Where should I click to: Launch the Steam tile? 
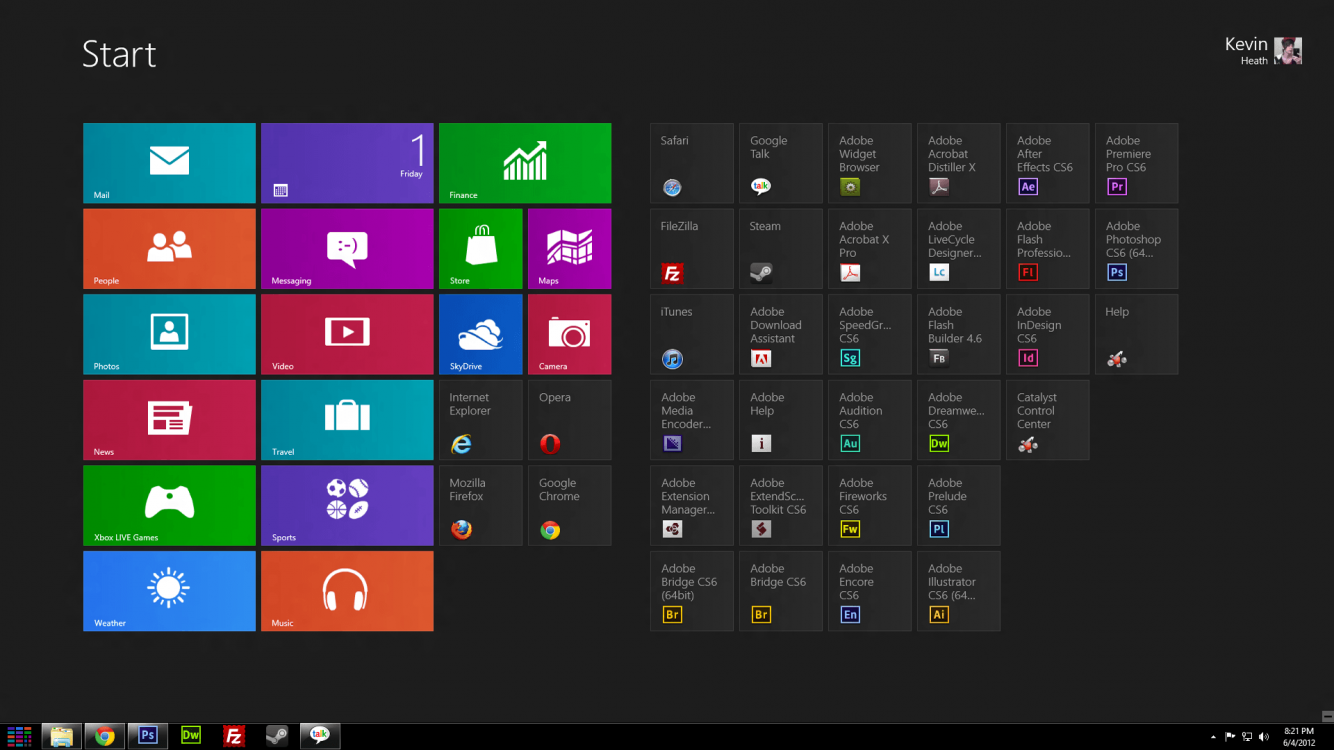781,249
